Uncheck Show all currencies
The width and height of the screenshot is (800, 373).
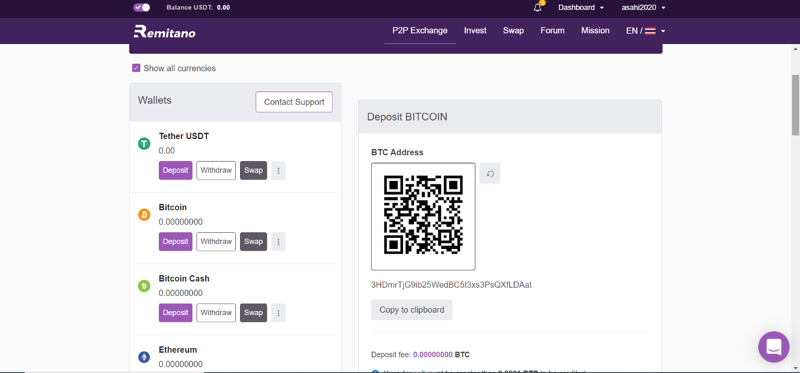coord(136,68)
